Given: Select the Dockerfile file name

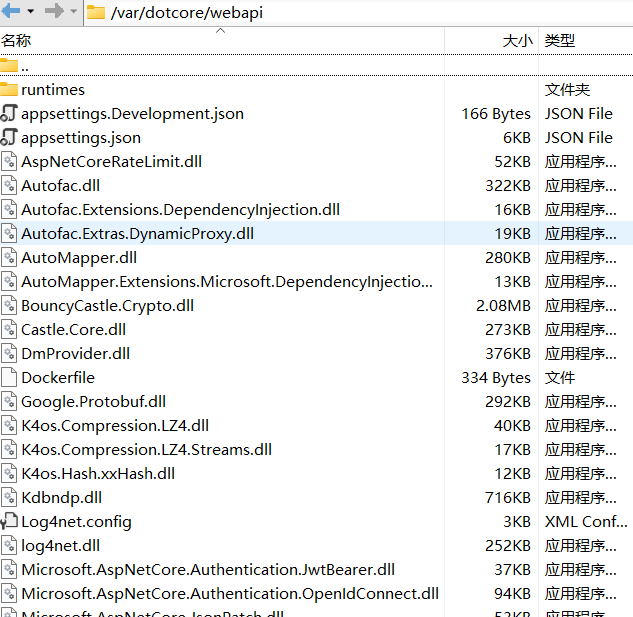Looking at the screenshot, I should 58,378.
